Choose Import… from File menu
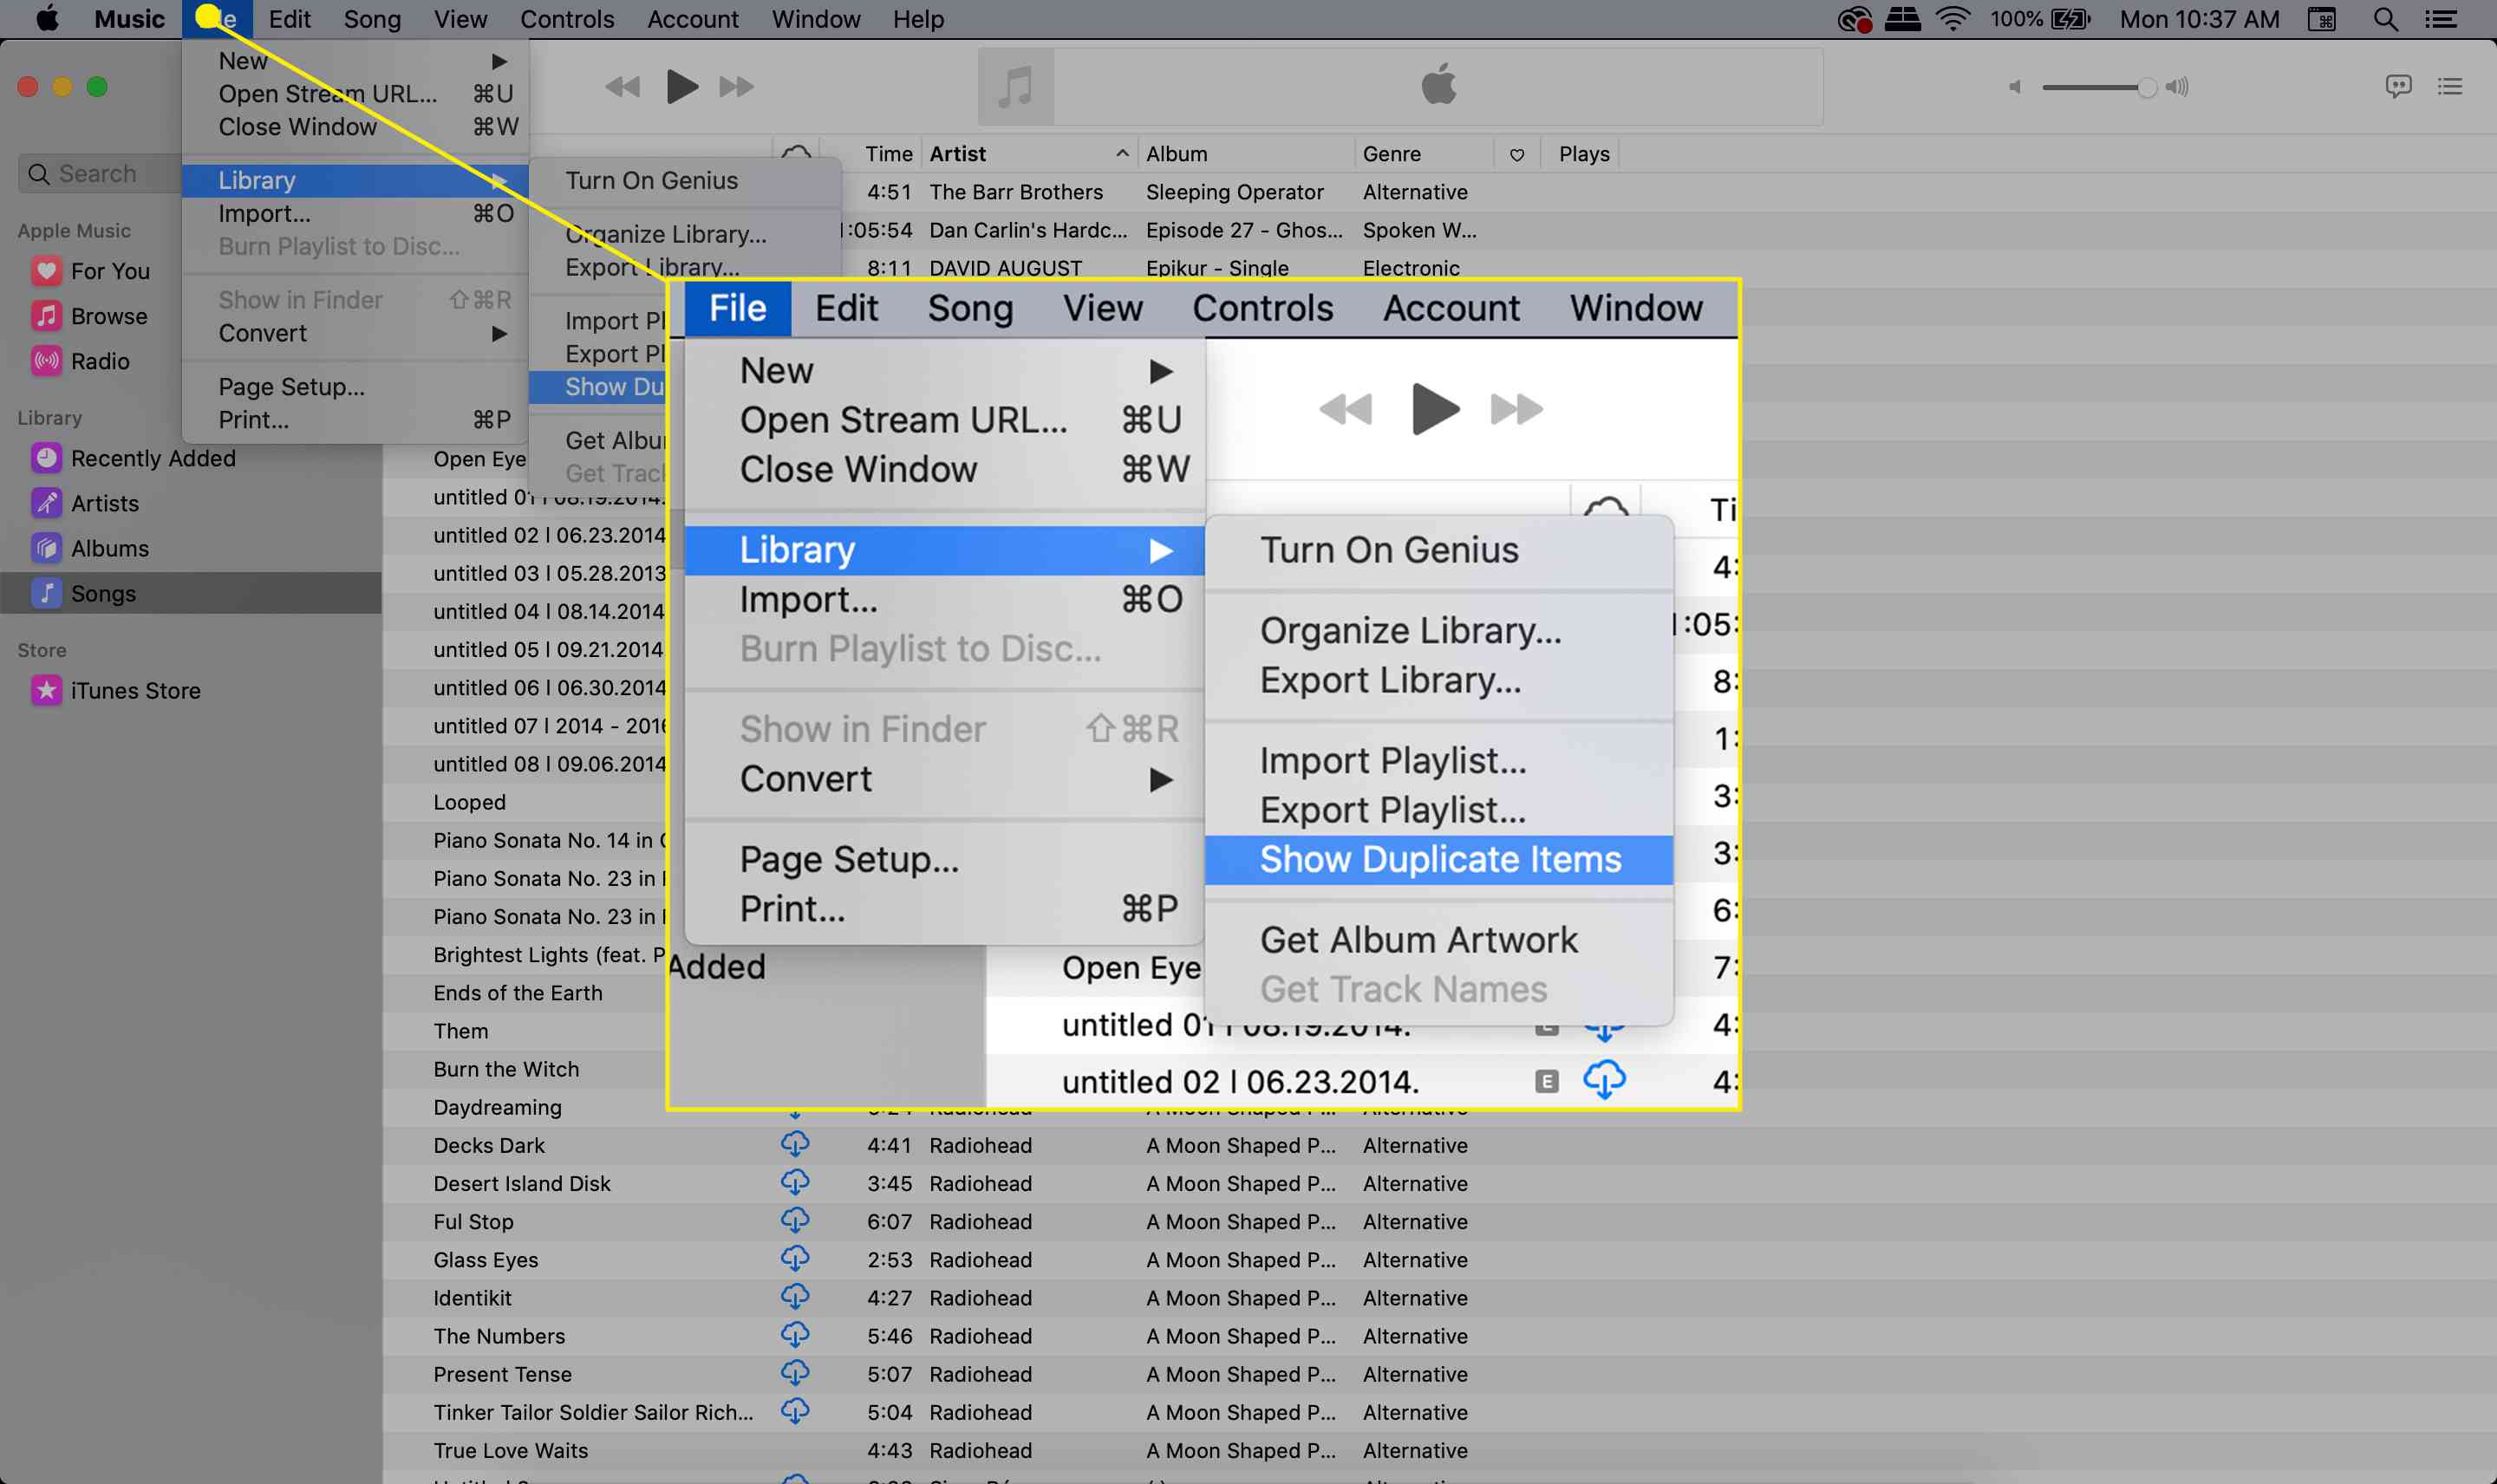 tap(355, 213)
